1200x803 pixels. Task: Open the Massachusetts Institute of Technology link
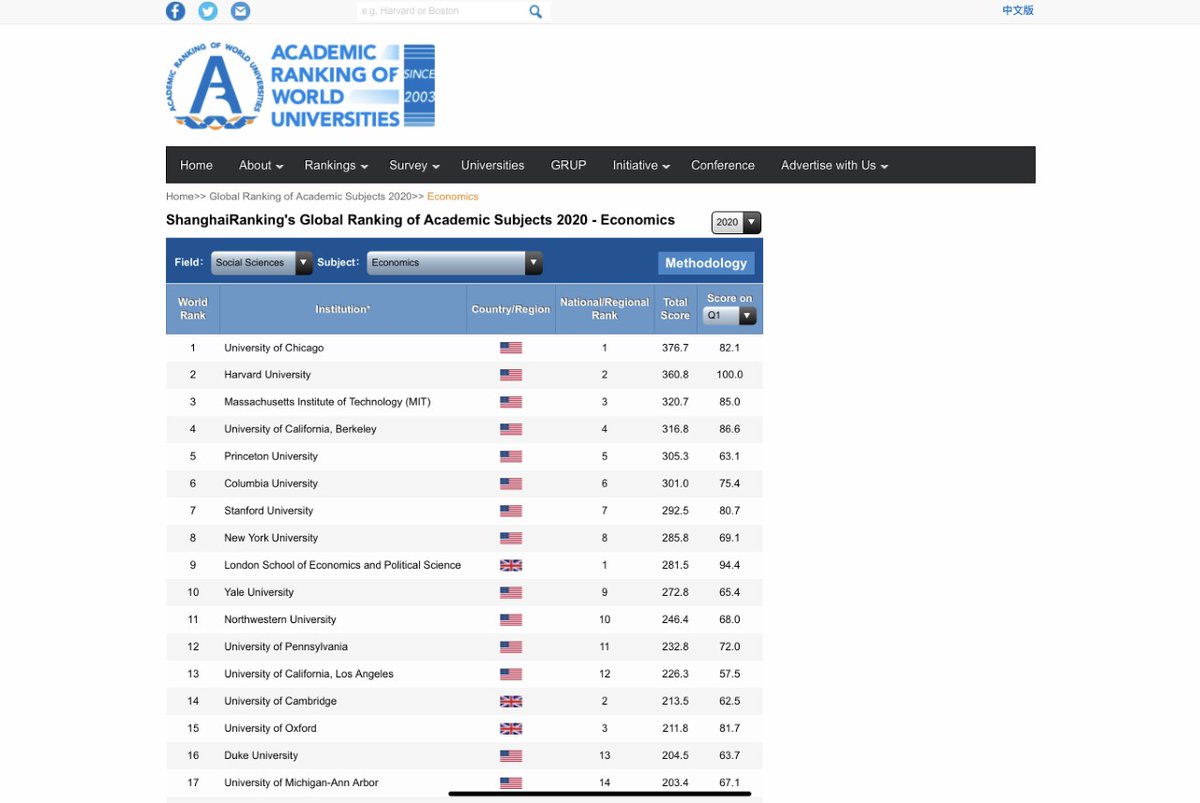pyautogui.click(x=327, y=402)
